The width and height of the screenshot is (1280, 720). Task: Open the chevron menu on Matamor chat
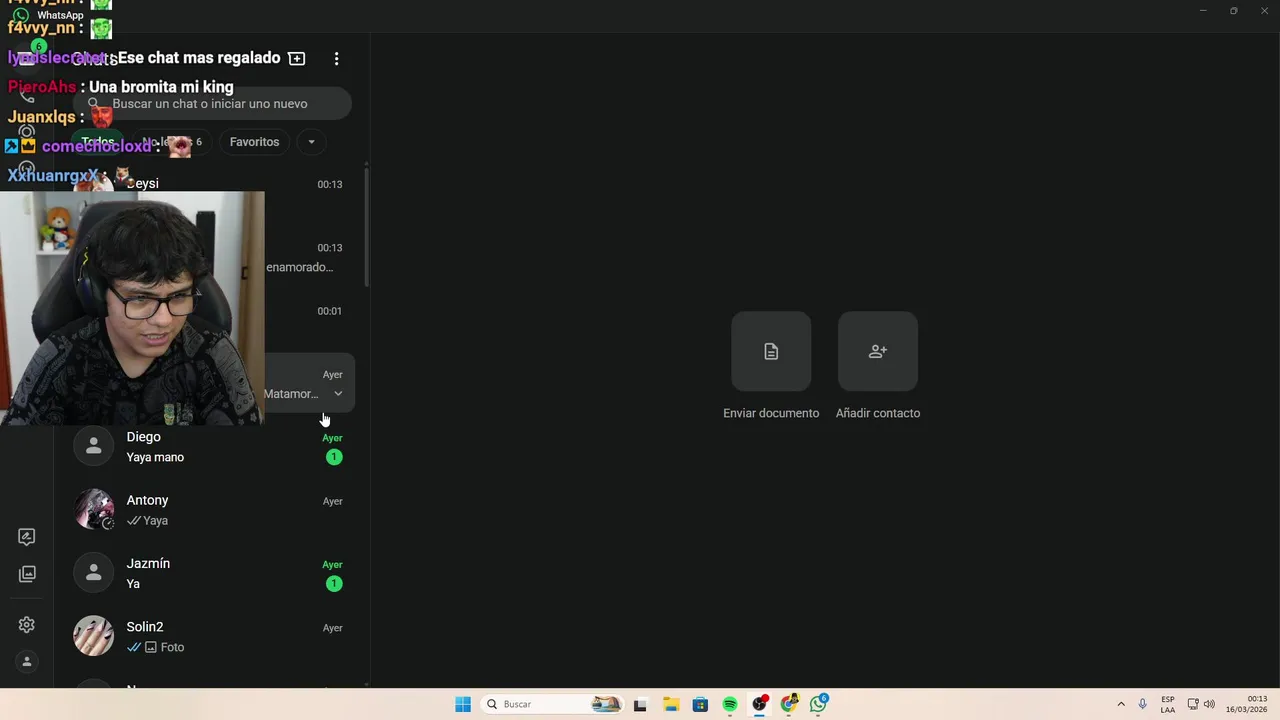pos(338,394)
